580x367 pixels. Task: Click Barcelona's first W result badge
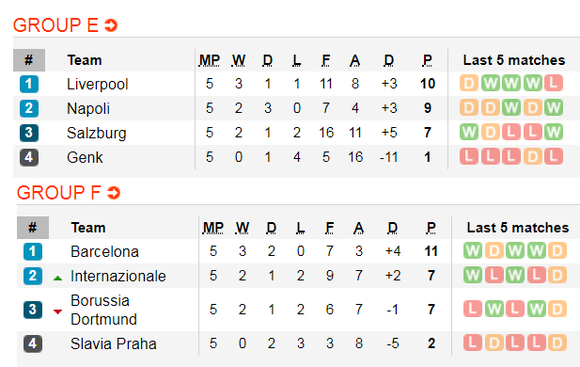click(473, 251)
